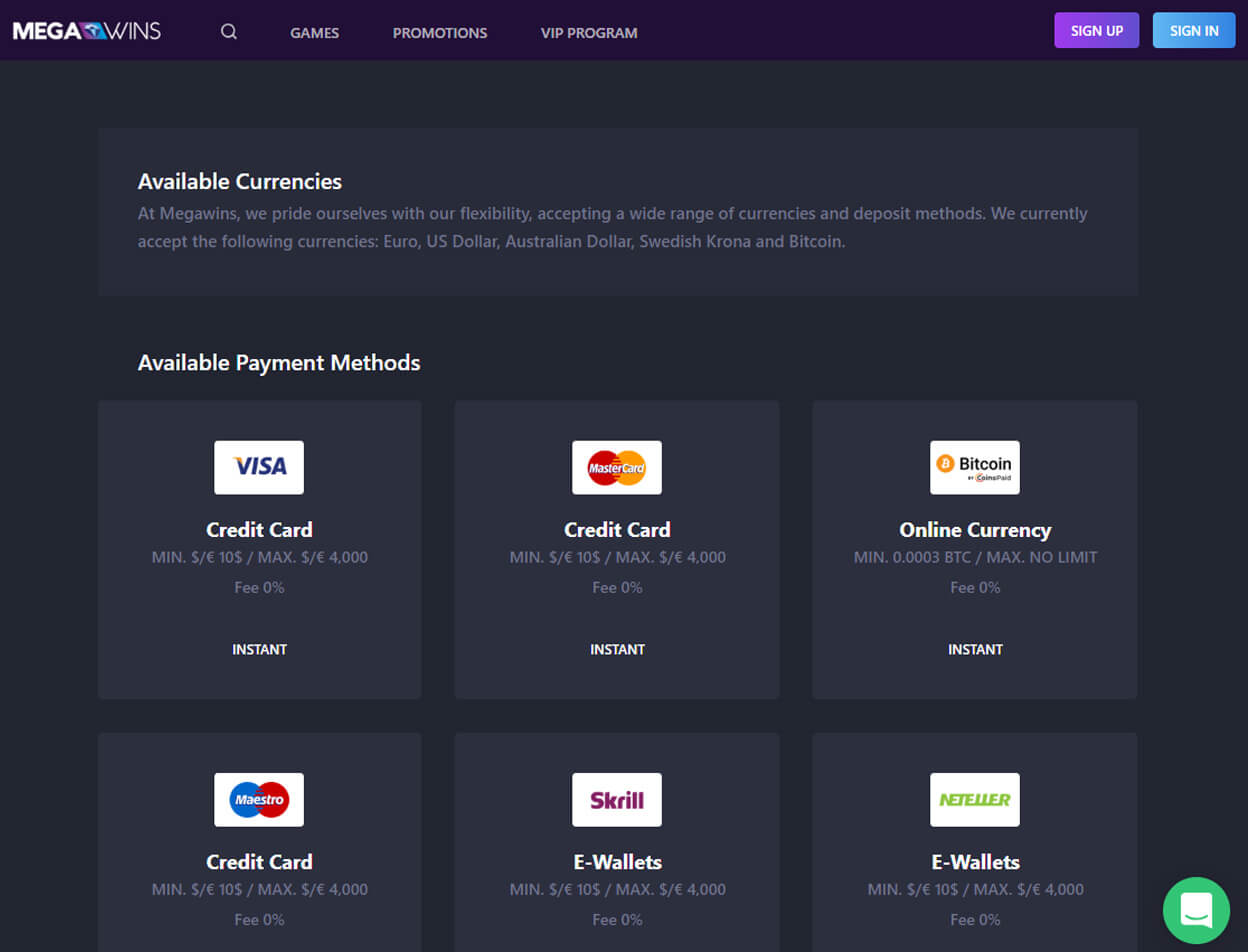The image size is (1248, 952).
Task: Click INSTANT label on the Bitcoin card
Action: [975, 650]
